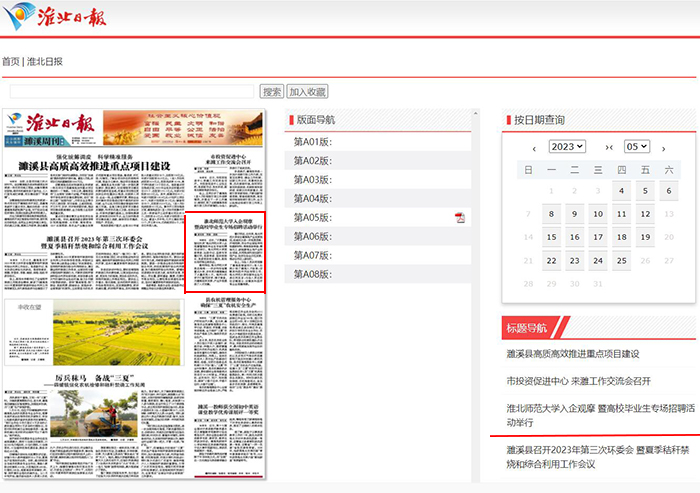This screenshot has width=700, height=493.
Task: Select page 第A08版 in page navigation
Action: click(311, 275)
